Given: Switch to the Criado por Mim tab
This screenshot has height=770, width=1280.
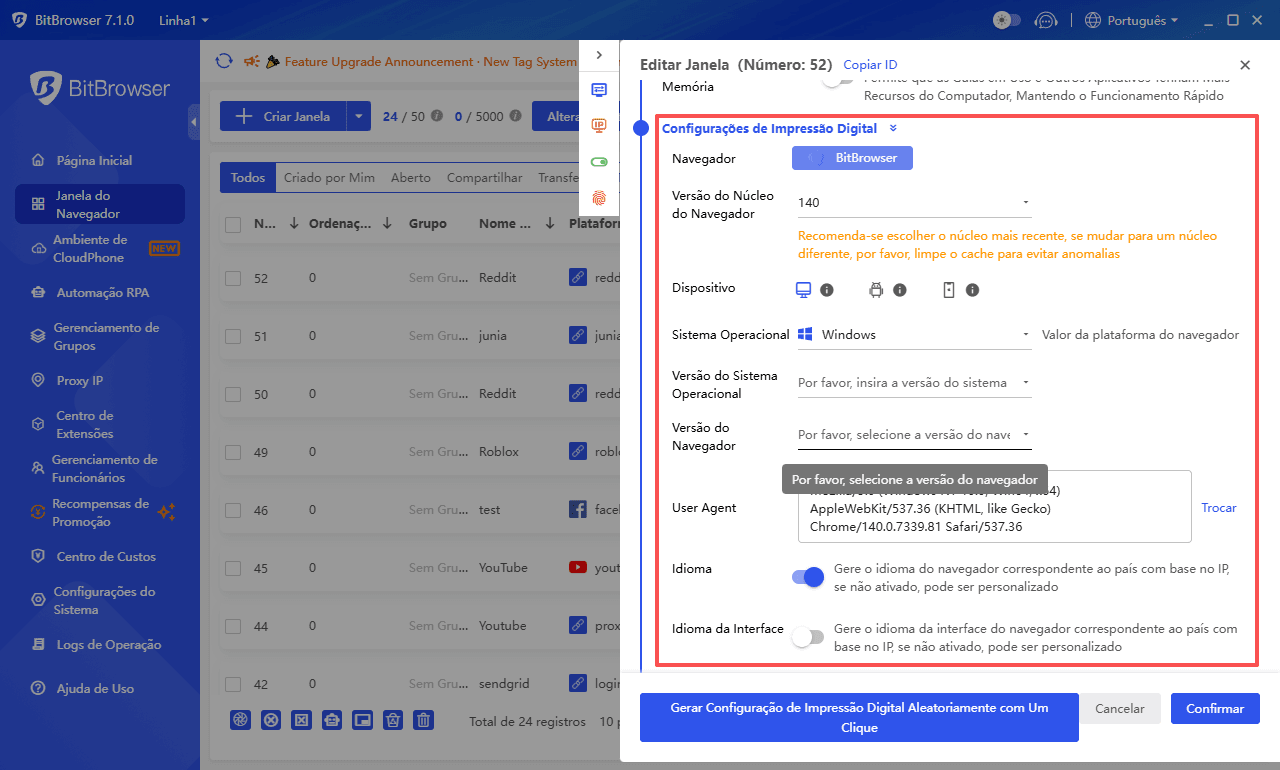Looking at the screenshot, I should [330, 177].
